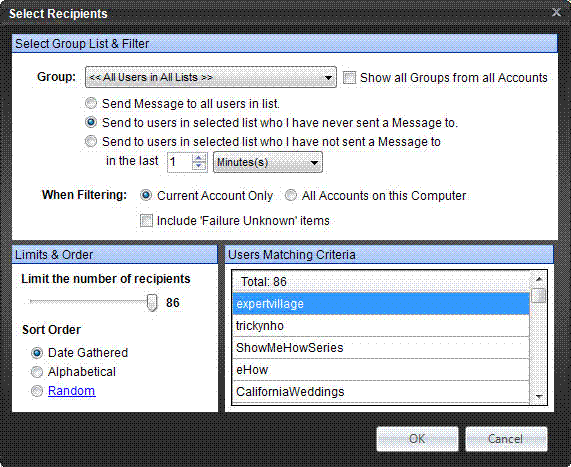
Task: Click the user list scroll down arrow
Action: click(x=539, y=396)
